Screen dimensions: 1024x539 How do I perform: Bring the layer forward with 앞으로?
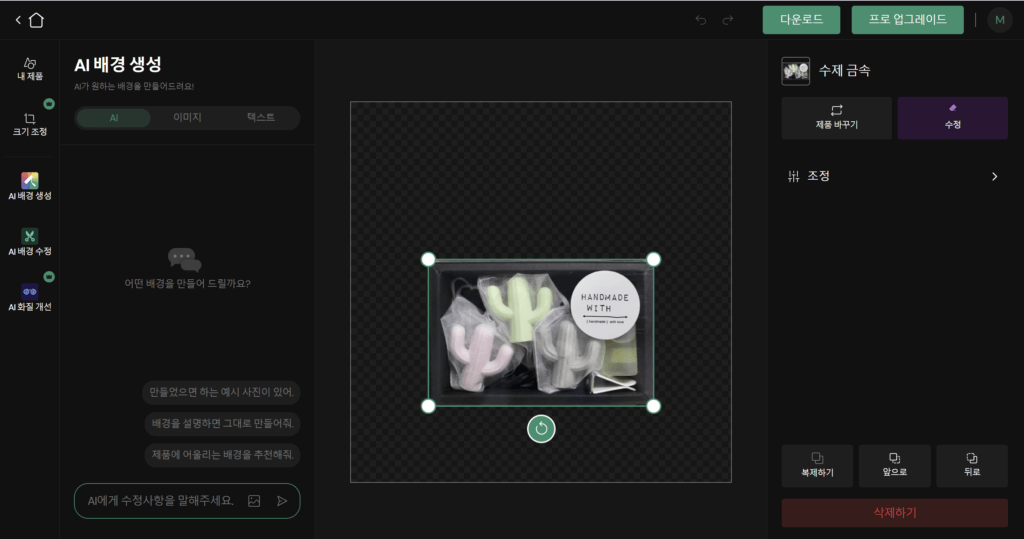coord(895,466)
